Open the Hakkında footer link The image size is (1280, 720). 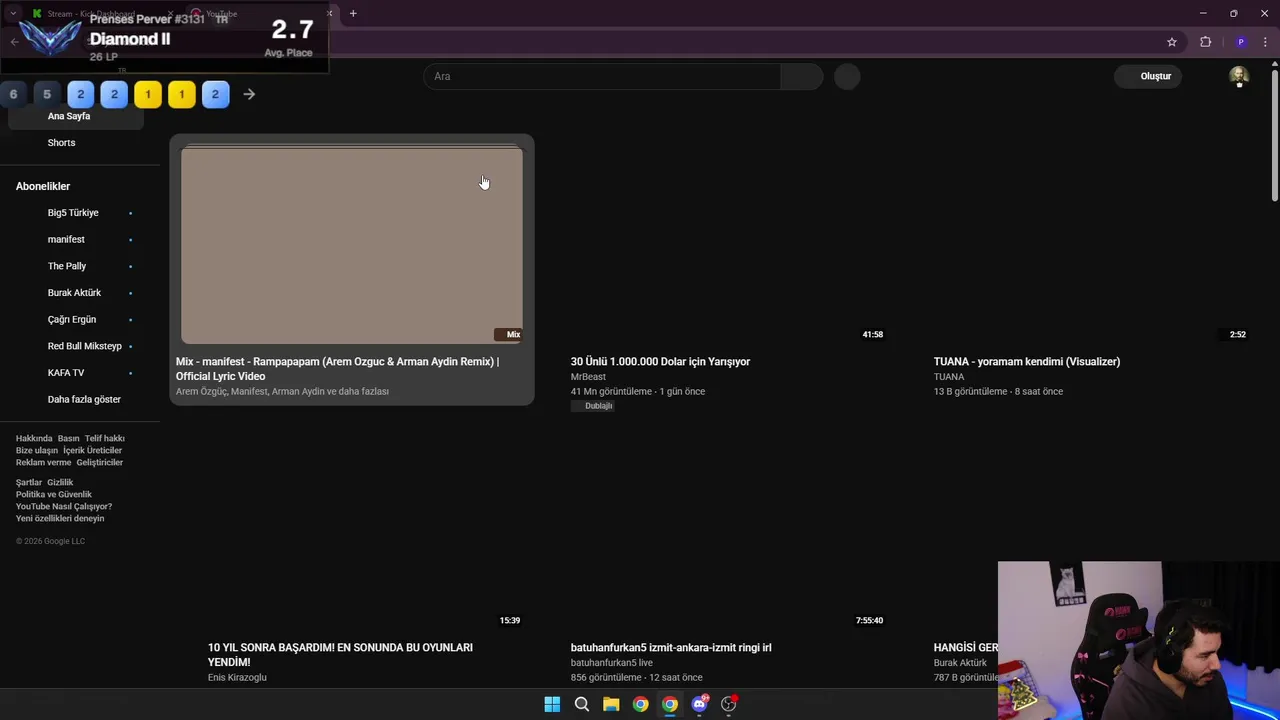tap(34, 438)
